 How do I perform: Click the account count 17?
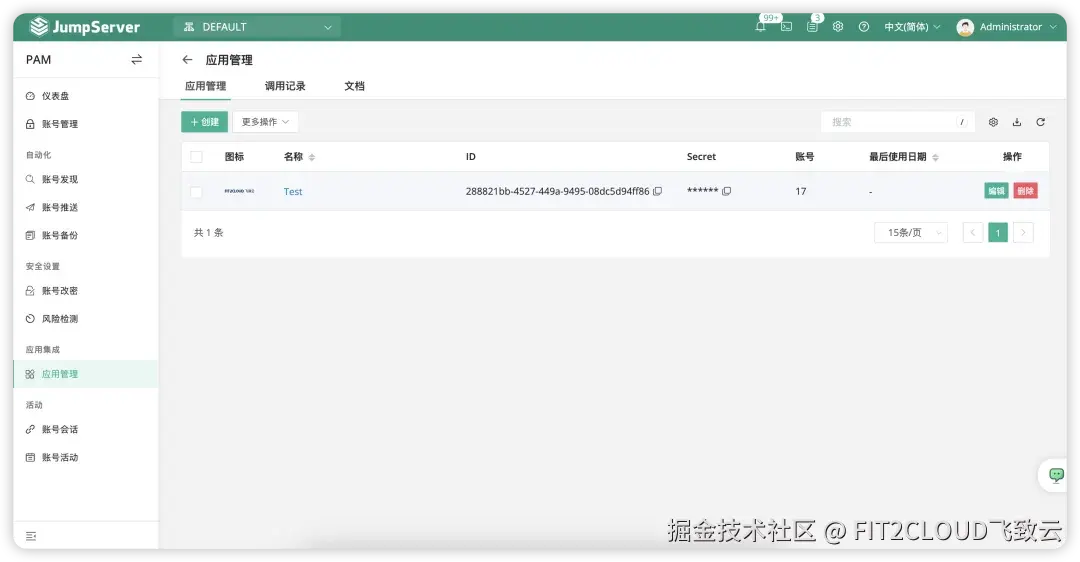coord(800,191)
